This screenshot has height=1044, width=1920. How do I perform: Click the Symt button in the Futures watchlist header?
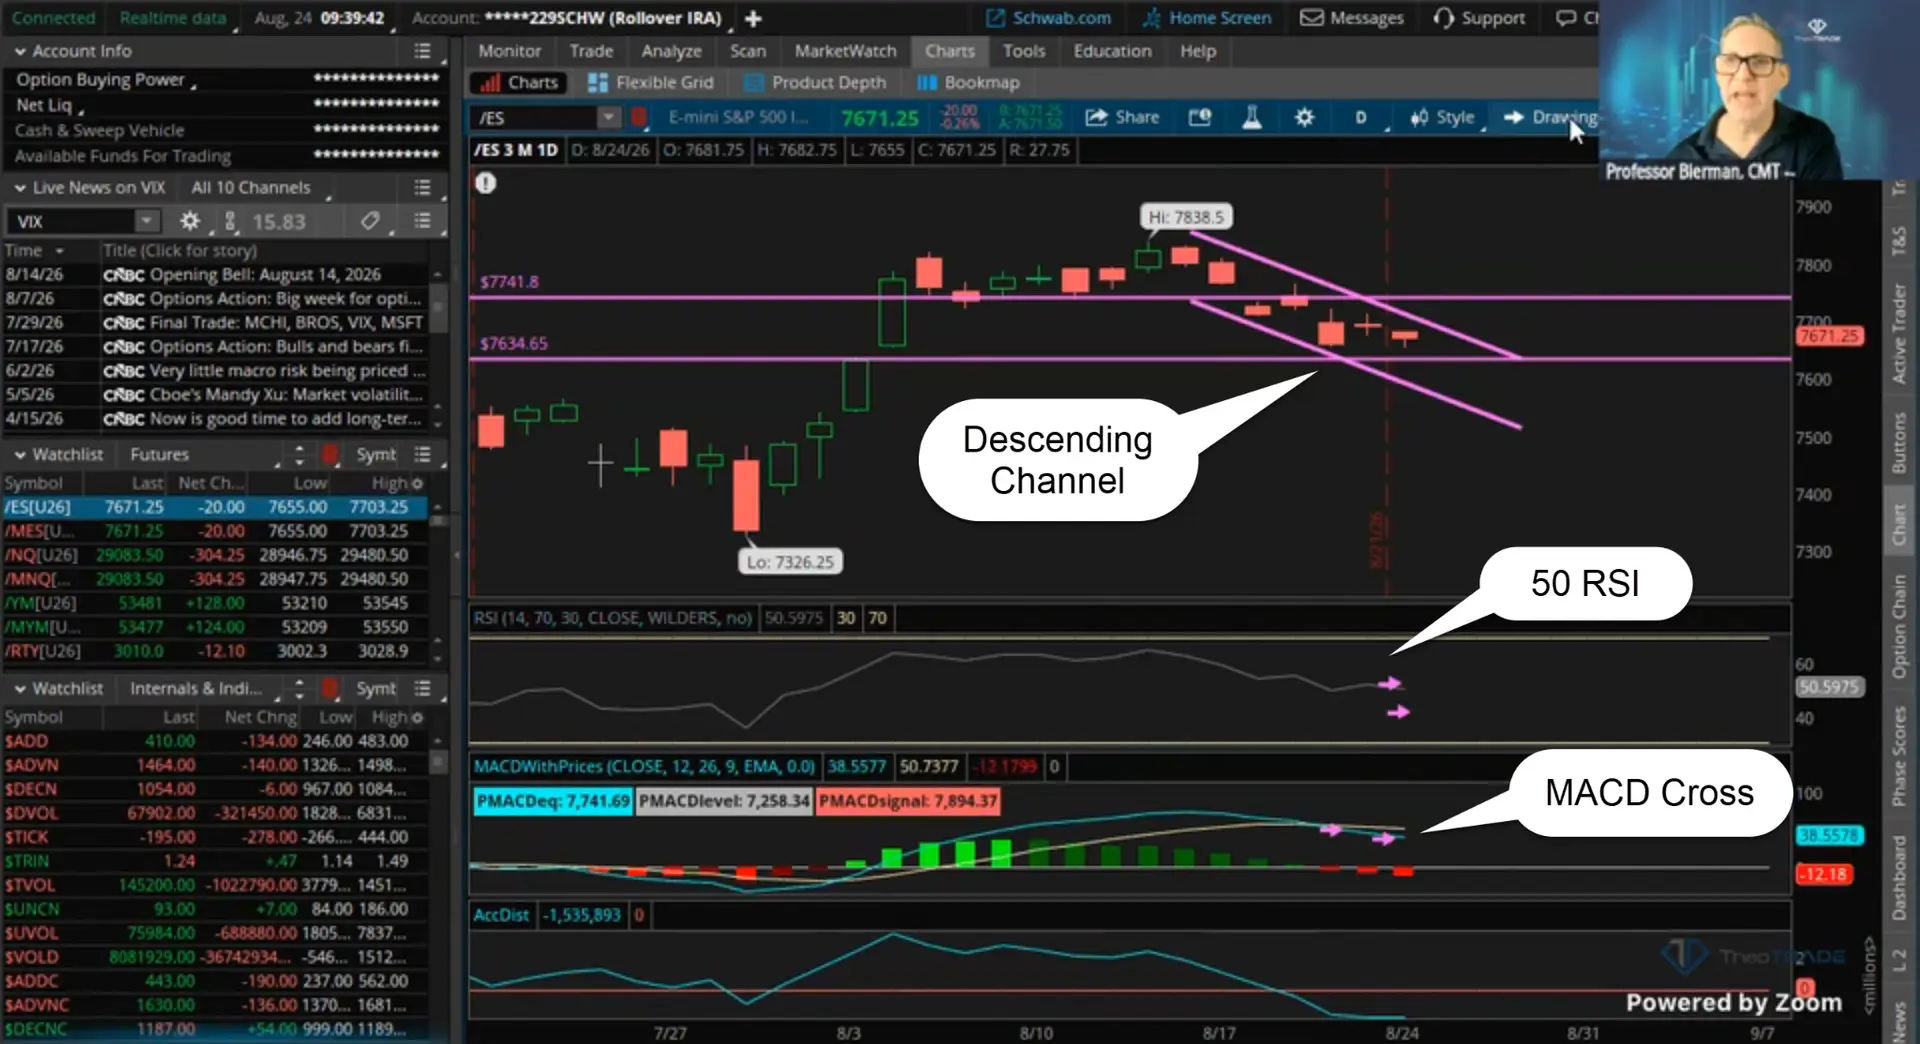[376, 455]
